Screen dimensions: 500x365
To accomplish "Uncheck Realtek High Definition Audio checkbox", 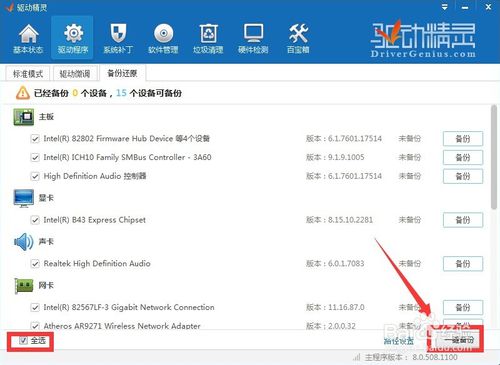I will [35, 264].
